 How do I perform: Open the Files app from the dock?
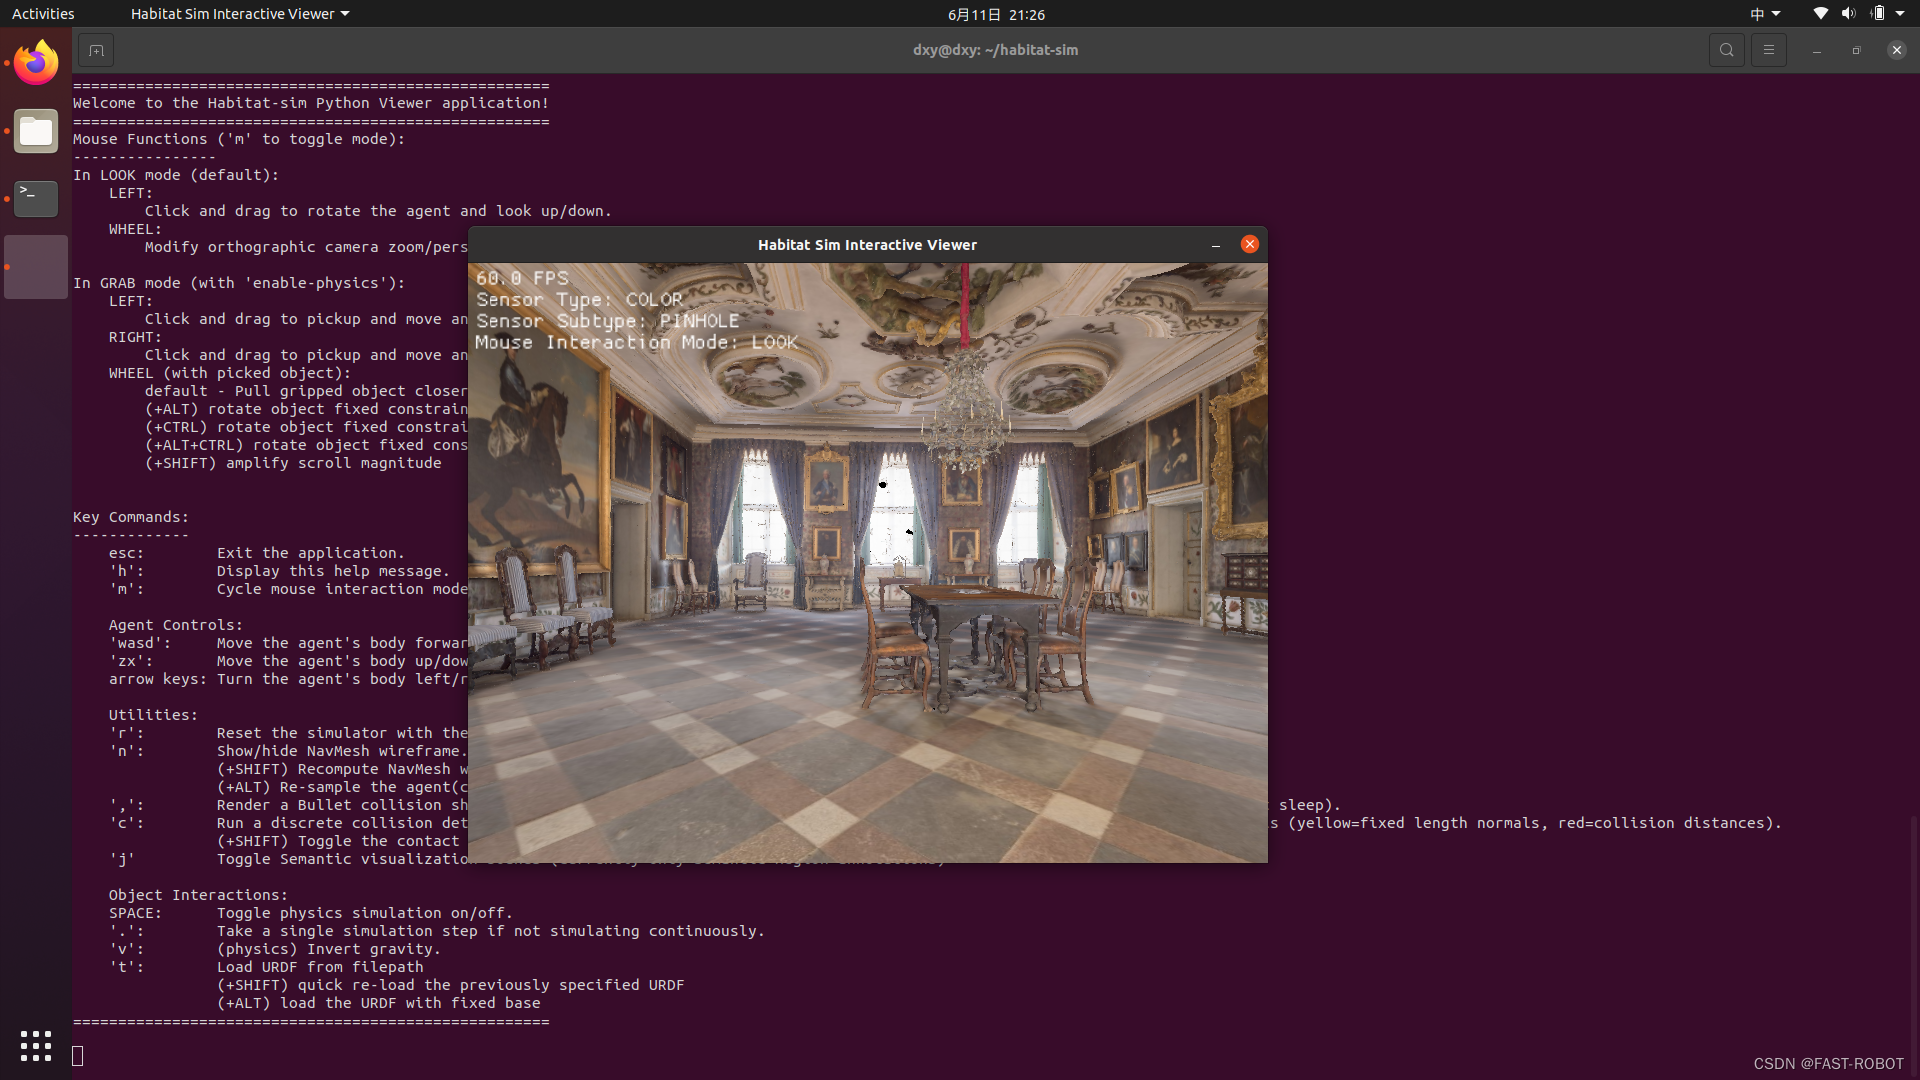(35, 131)
